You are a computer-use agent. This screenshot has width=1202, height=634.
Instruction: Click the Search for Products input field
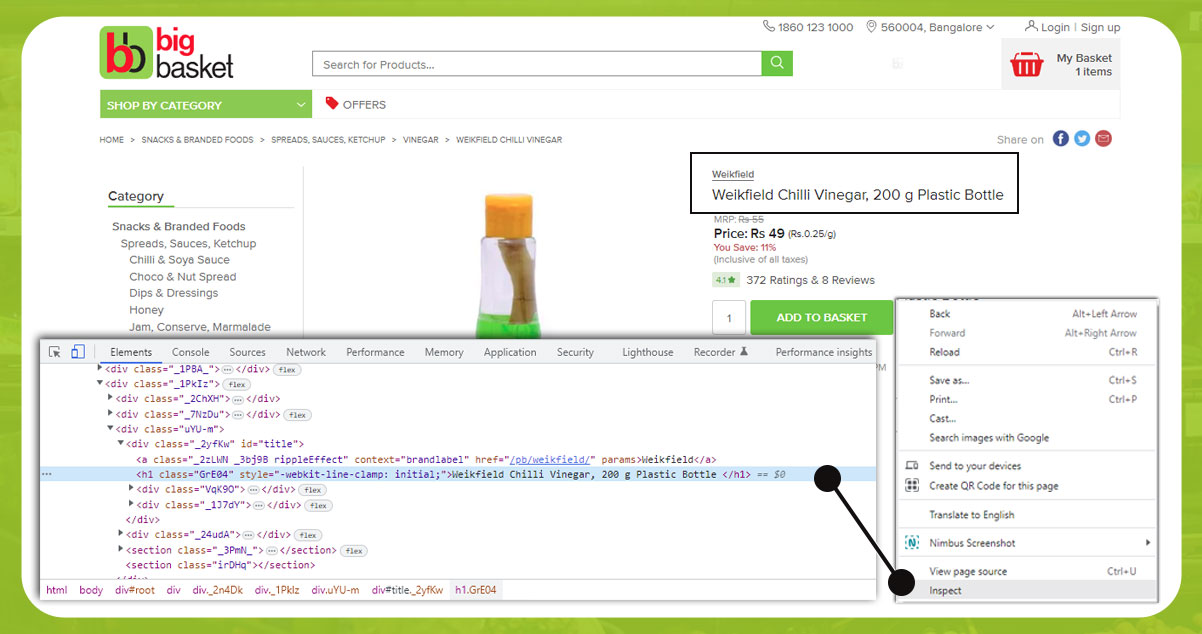(536, 65)
